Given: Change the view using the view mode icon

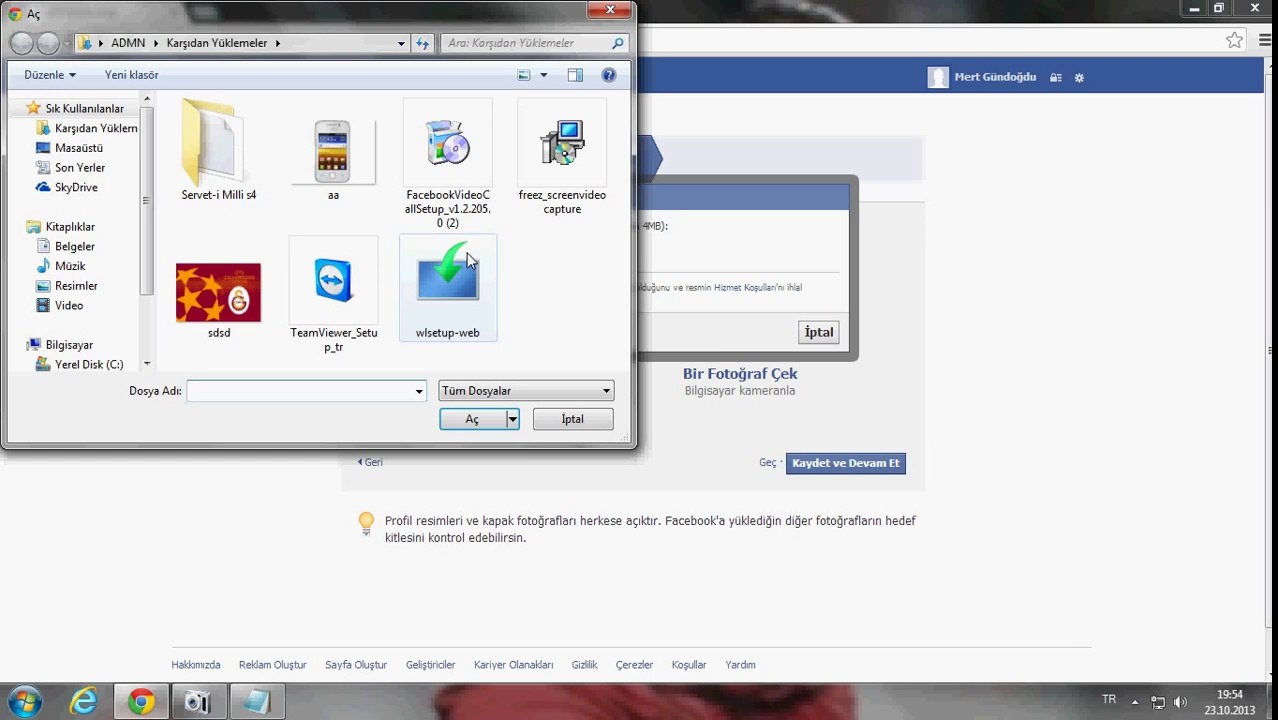Looking at the screenshot, I should click(523, 75).
